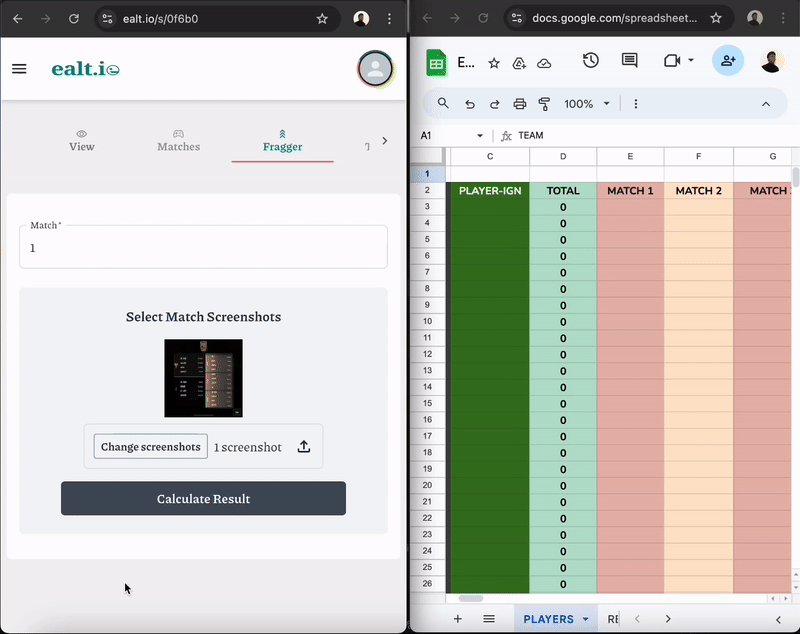This screenshot has height=634, width=800.
Task: Open browser menu in ealt.io window
Action: tap(389, 19)
